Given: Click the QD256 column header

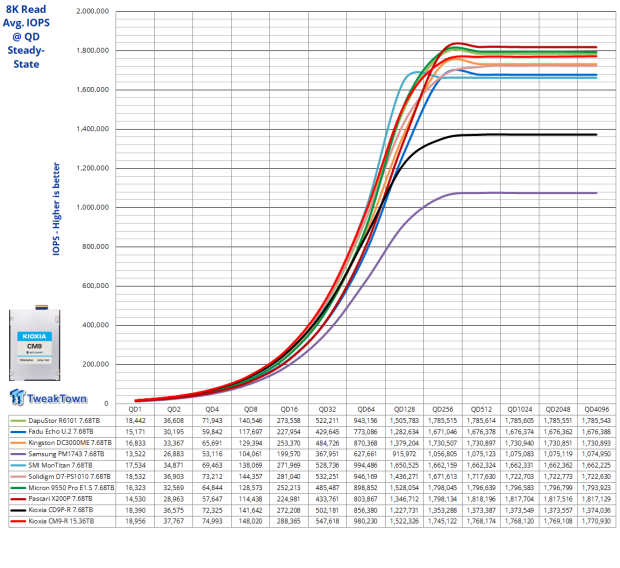Looking at the screenshot, I should coord(443,409).
